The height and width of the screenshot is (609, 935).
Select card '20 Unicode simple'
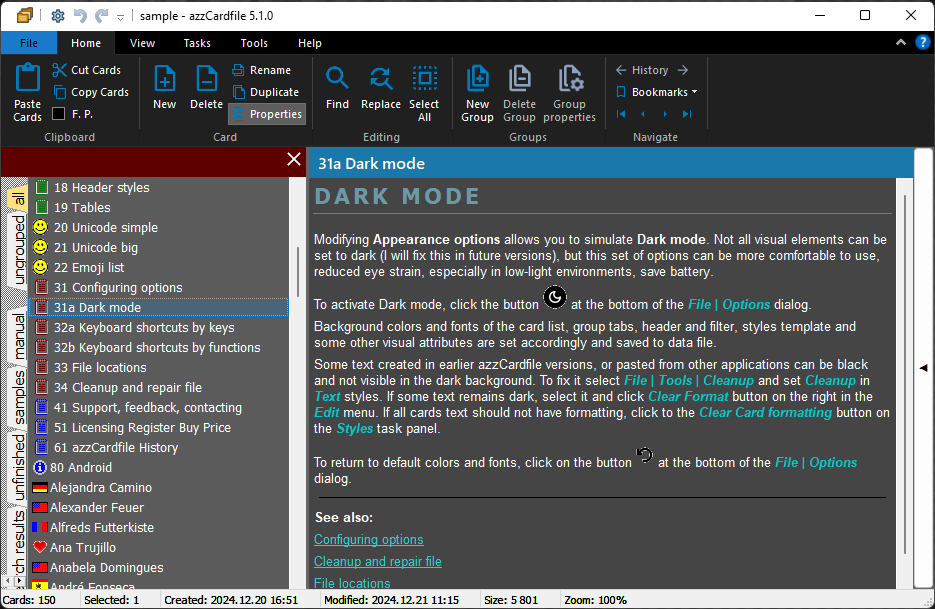click(x=159, y=227)
